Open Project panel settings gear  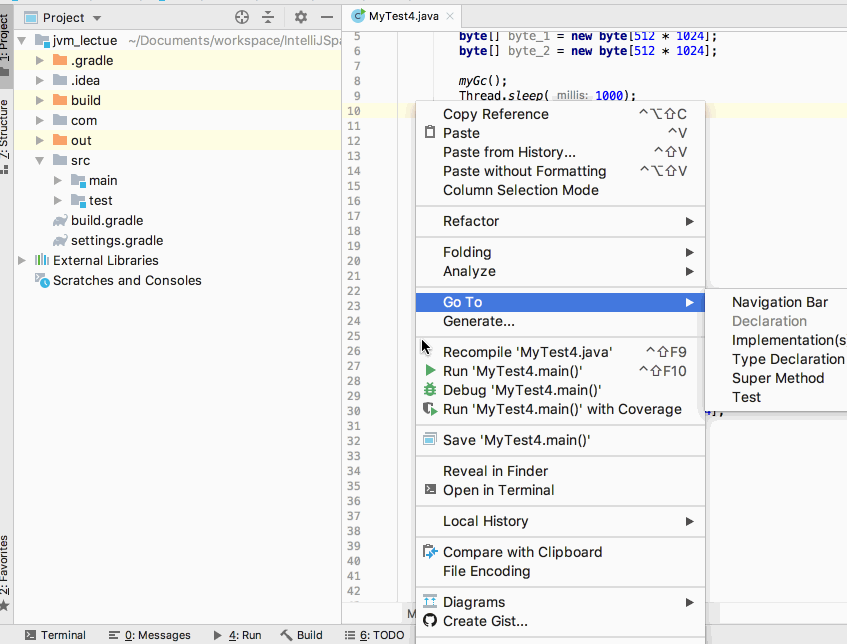[x=301, y=17]
